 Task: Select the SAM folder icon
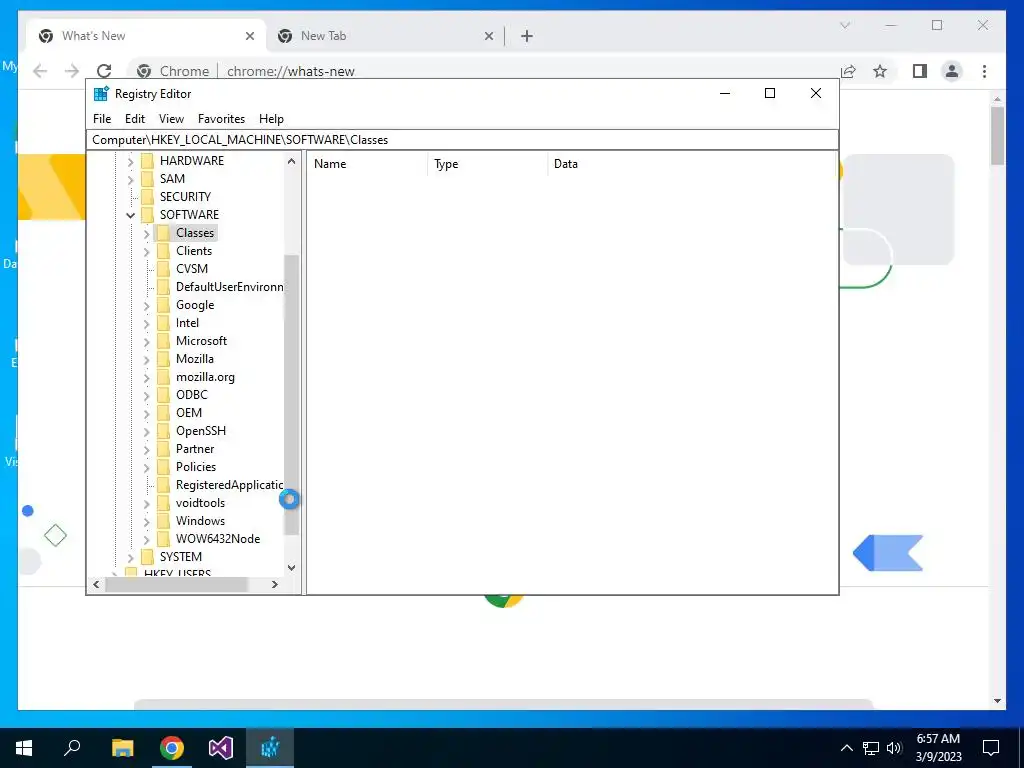[148, 179]
